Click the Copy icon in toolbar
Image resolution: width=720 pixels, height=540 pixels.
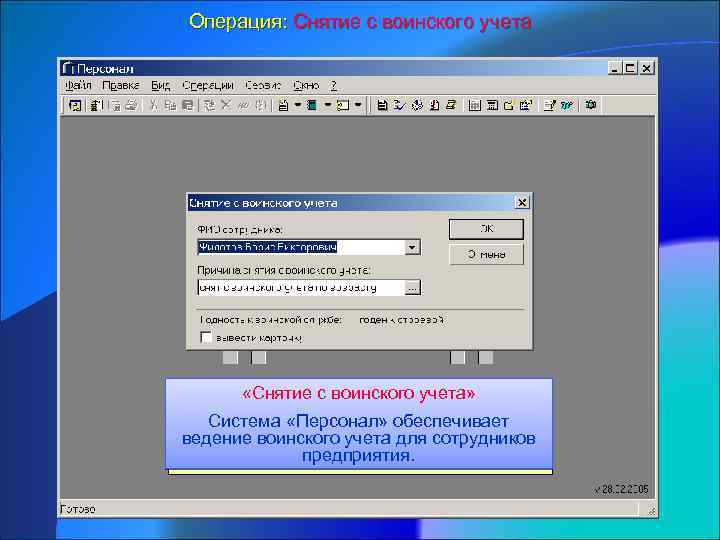pyautogui.click(x=170, y=105)
